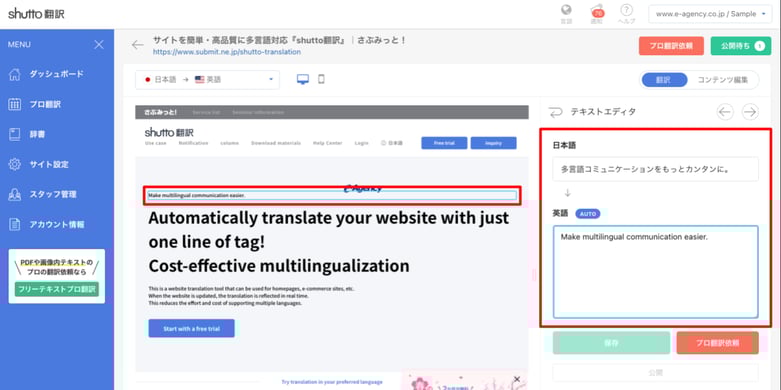This screenshot has width=781, height=390.
Task: Click 'Try translation in your preferred language'
Action: point(332,382)
